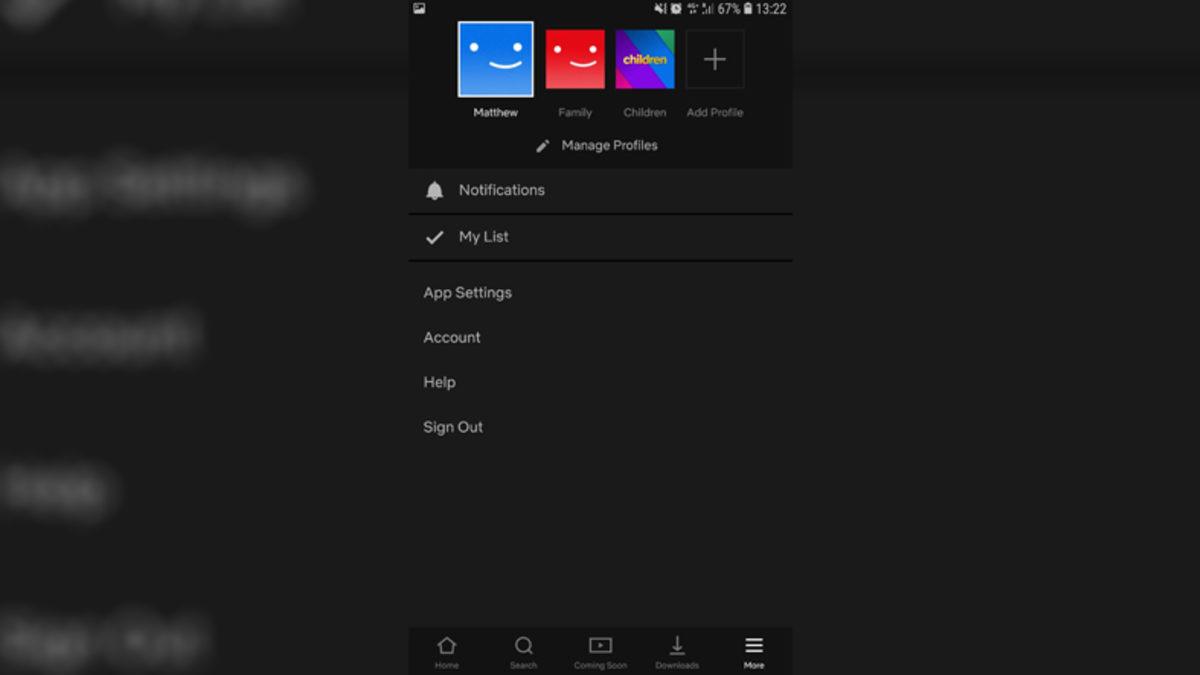
Task: Click the My List checkmark icon
Action: coord(433,237)
